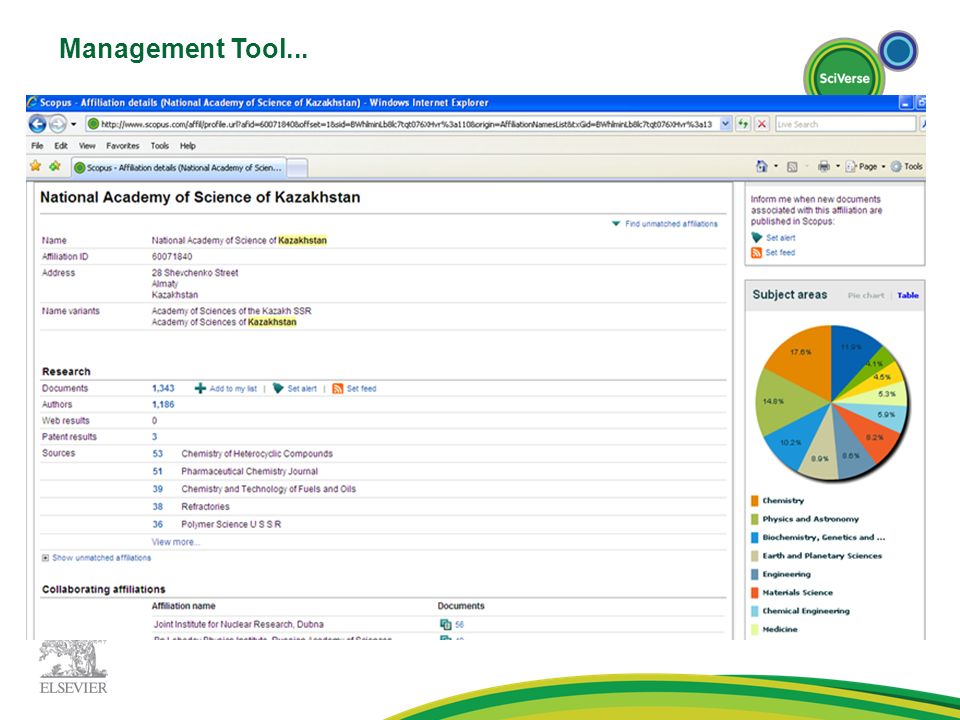Switch Subject areas to Pie chart view
The image size is (960, 720).
[866, 295]
